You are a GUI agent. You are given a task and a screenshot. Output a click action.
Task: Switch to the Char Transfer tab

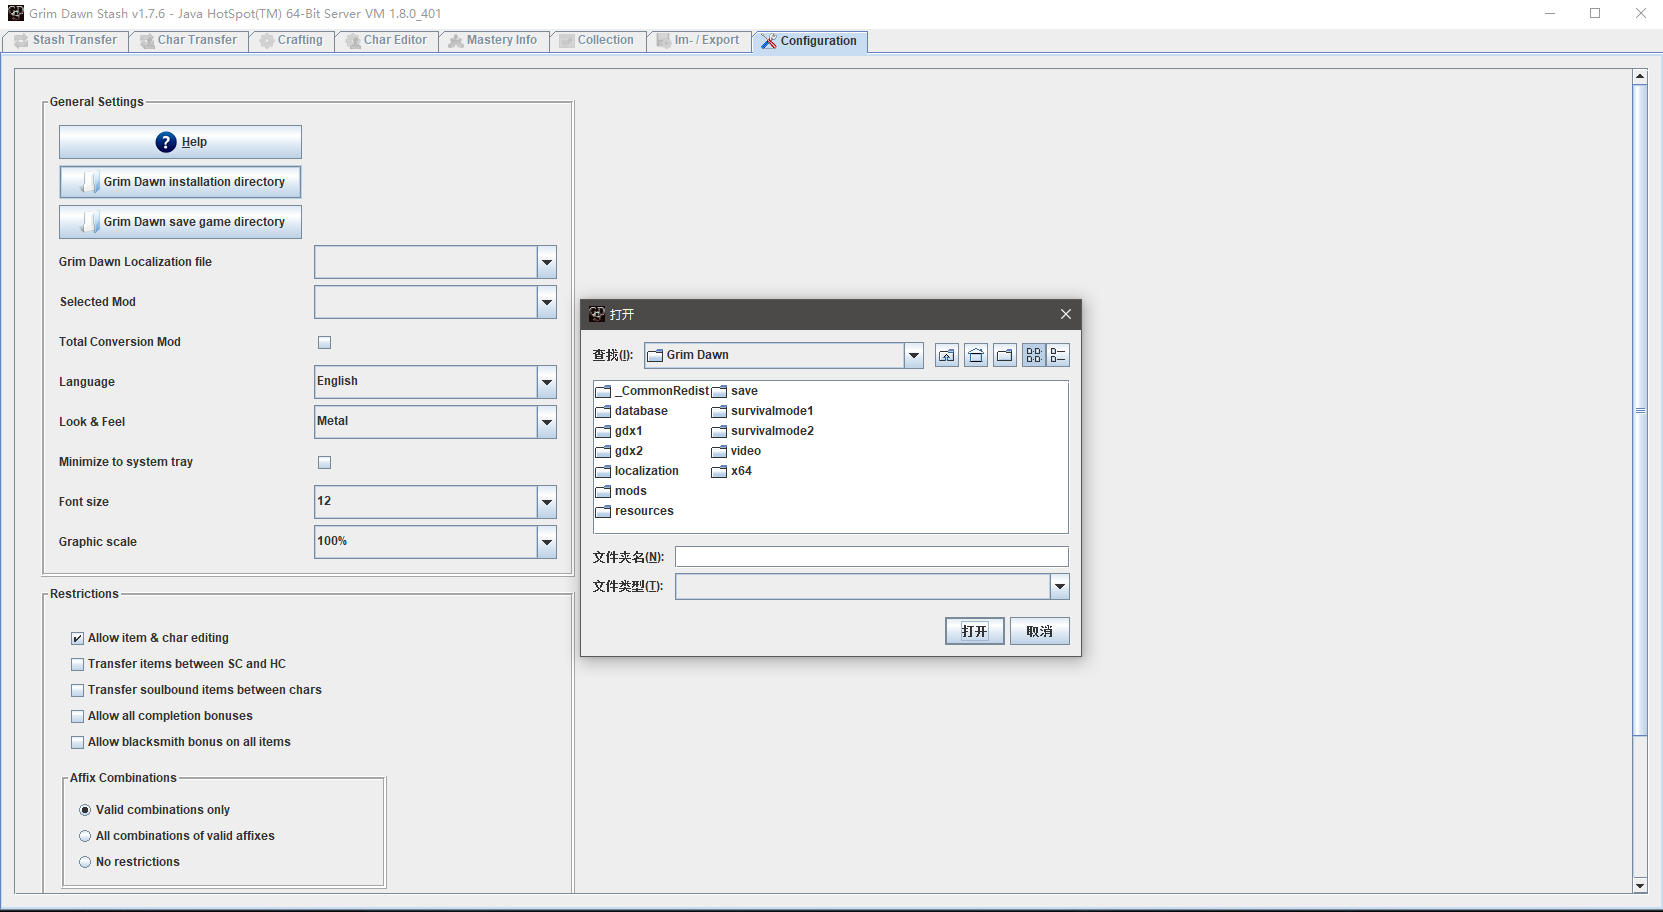point(189,40)
